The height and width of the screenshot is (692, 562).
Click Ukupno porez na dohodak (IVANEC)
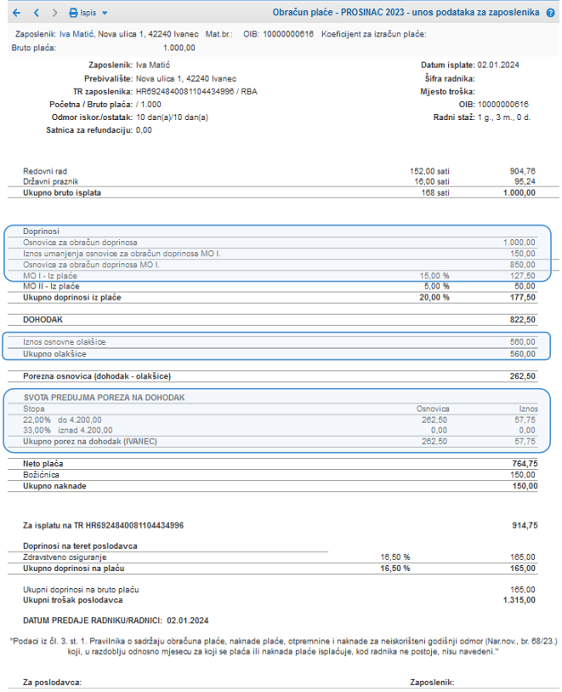point(90,441)
